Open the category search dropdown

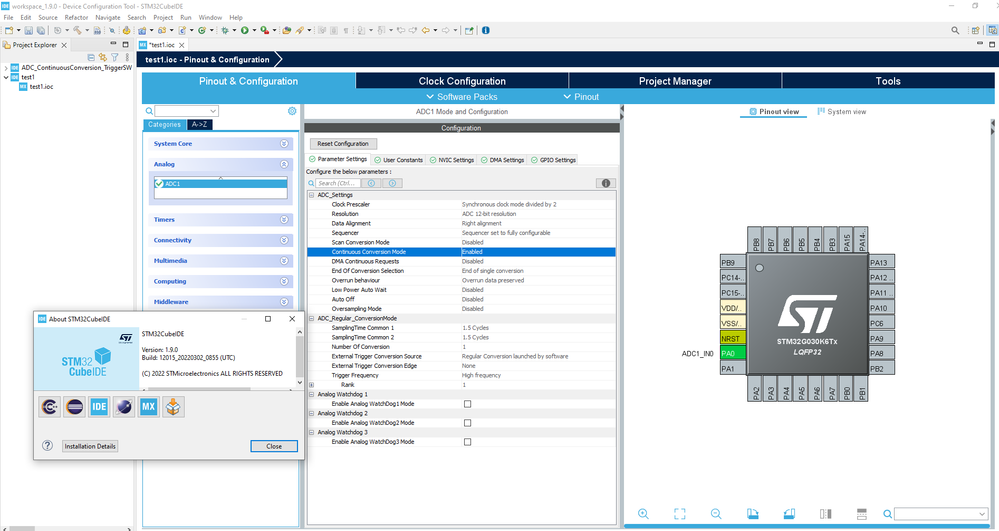click(x=213, y=111)
